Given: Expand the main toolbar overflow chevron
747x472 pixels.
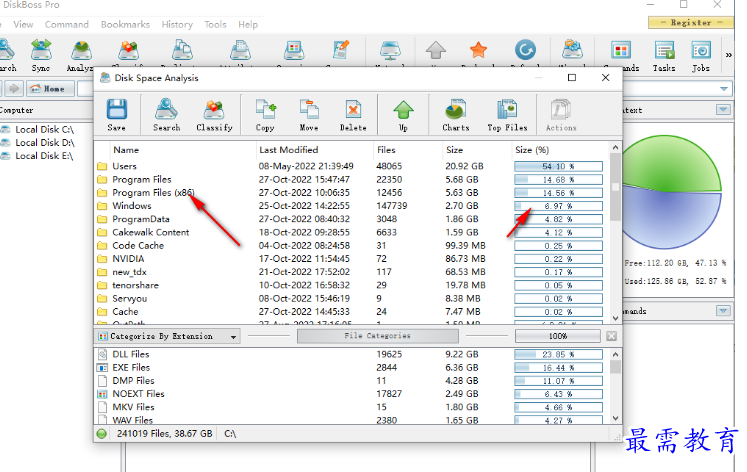Looking at the screenshot, I should pyautogui.click(x=728, y=55).
